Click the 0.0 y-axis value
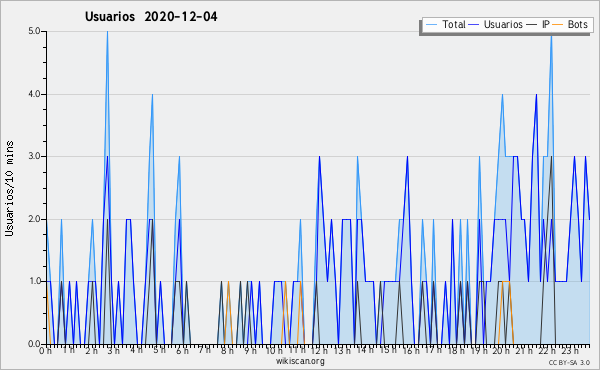600x370 pixels. 34,344
